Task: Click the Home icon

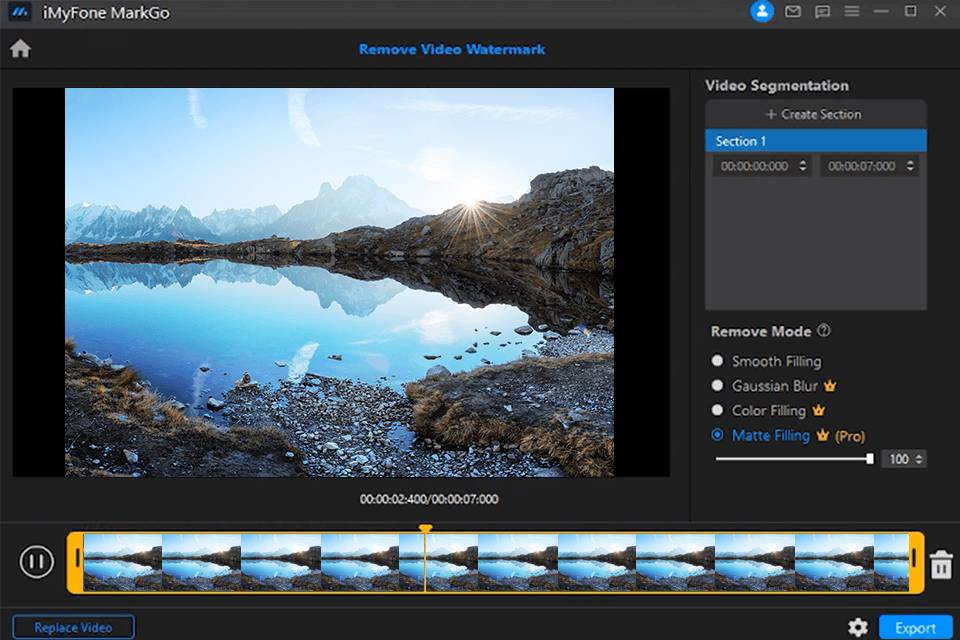Action: pos(20,49)
